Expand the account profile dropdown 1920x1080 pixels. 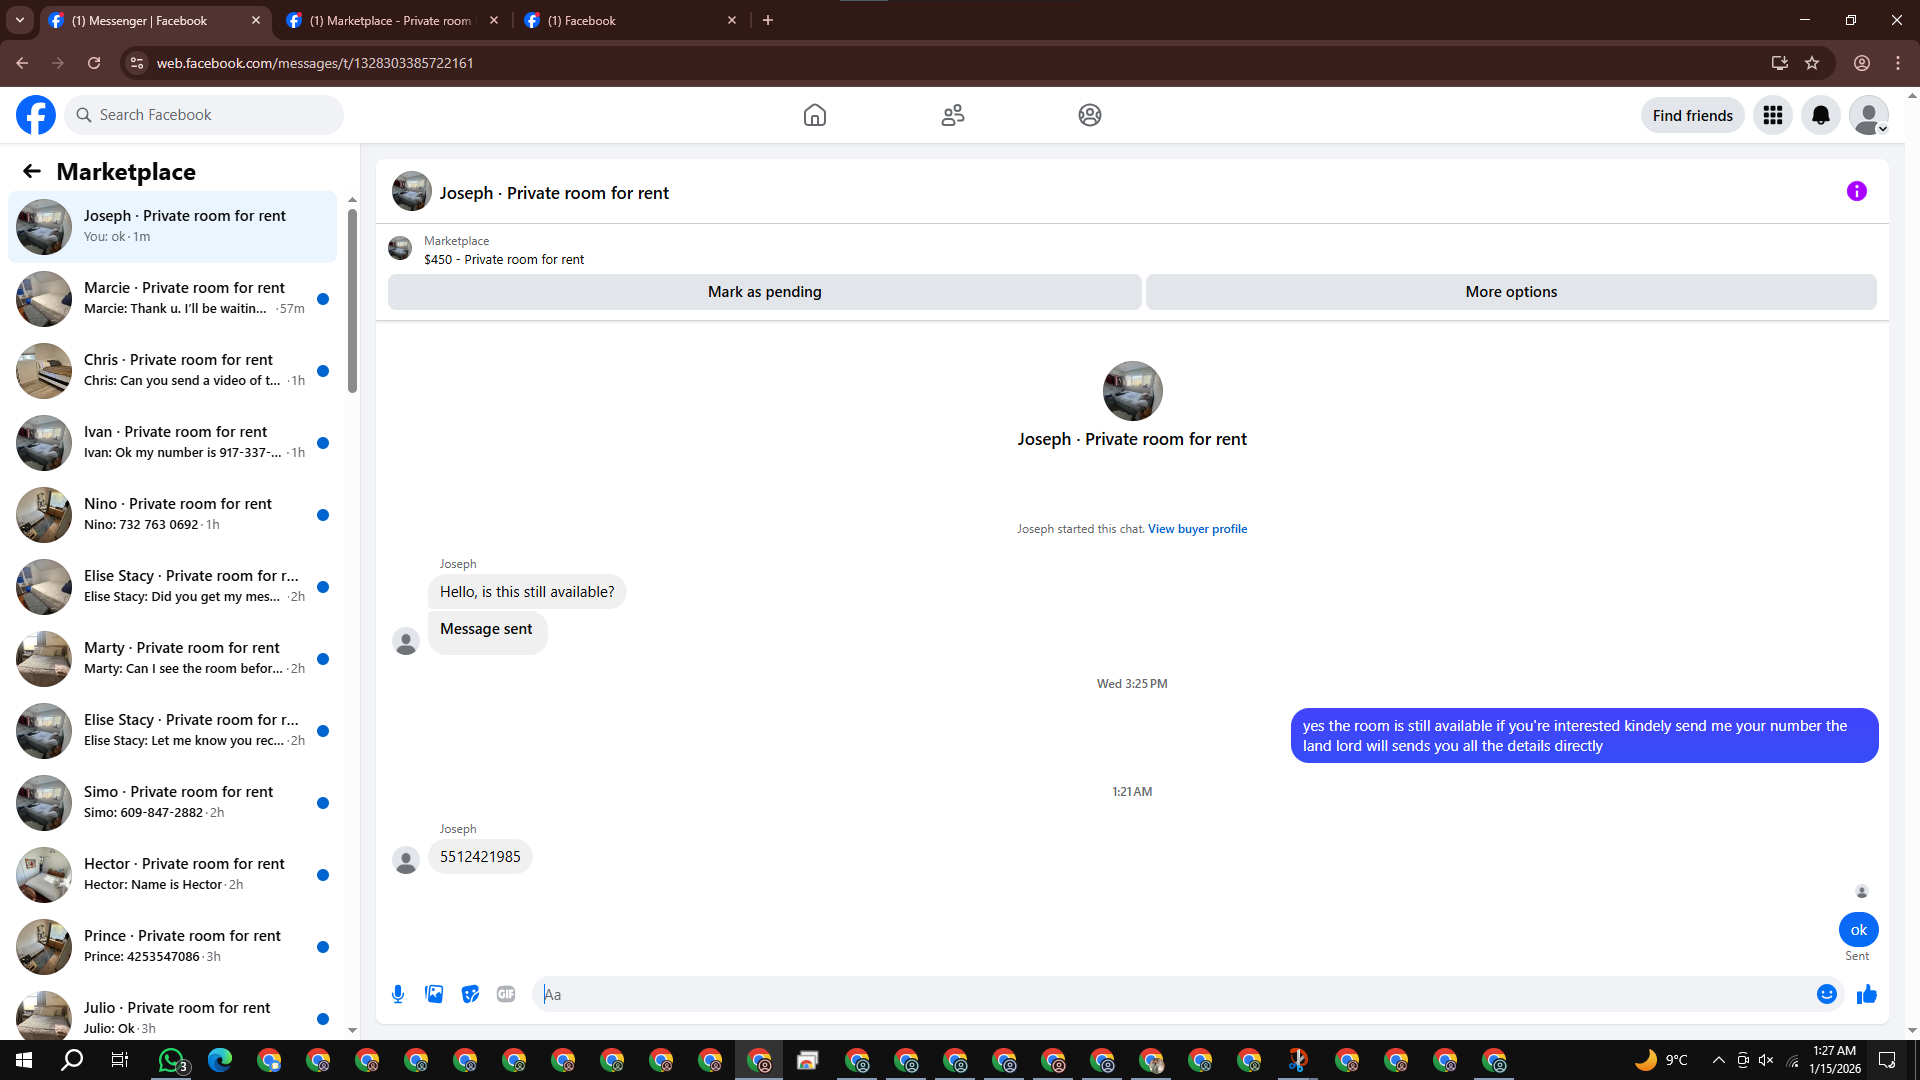click(x=1868, y=115)
